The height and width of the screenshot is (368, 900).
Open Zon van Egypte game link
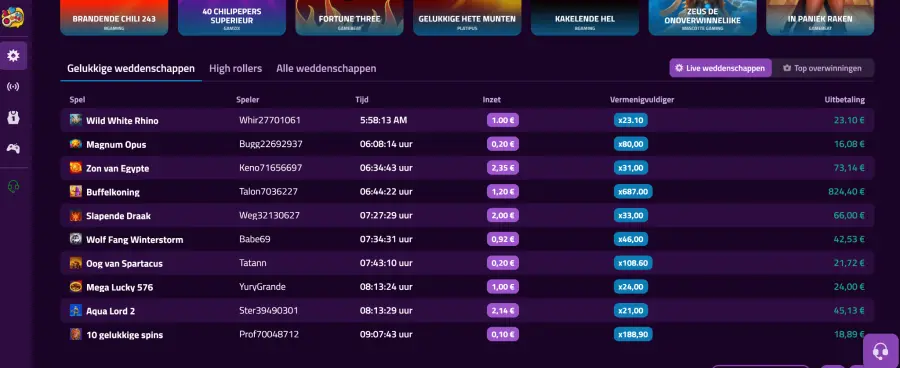[x=118, y=169]
